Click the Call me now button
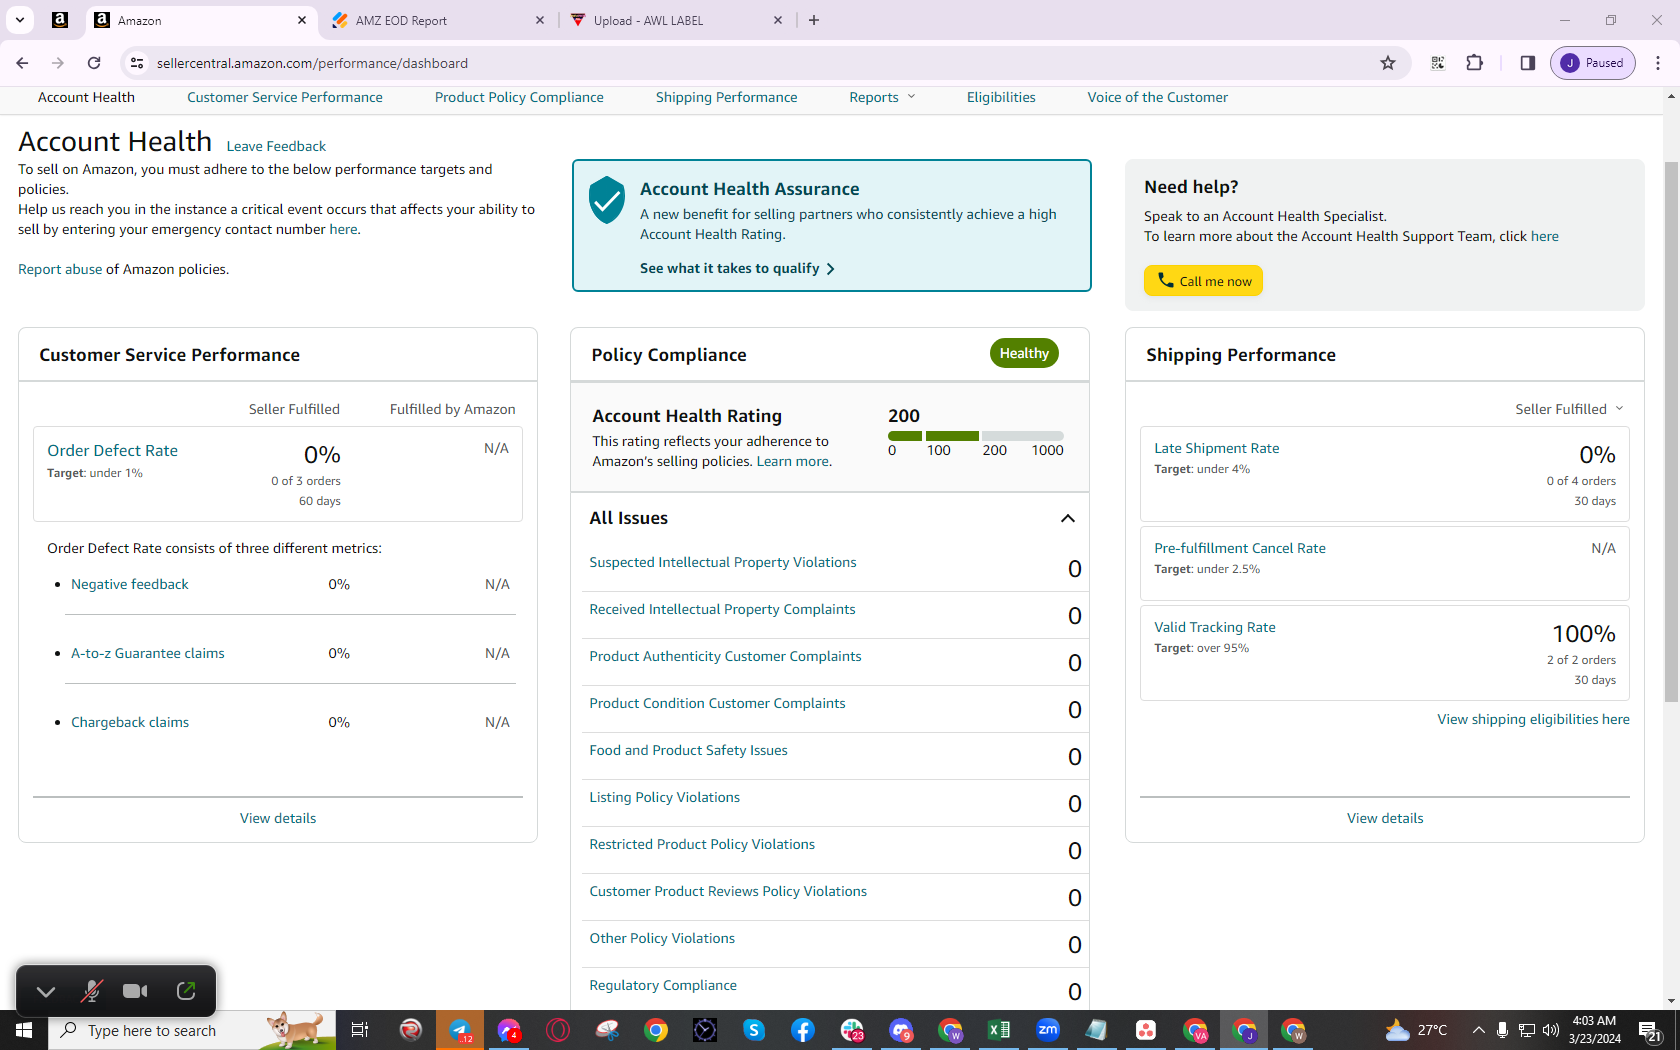 point(1204,281)
